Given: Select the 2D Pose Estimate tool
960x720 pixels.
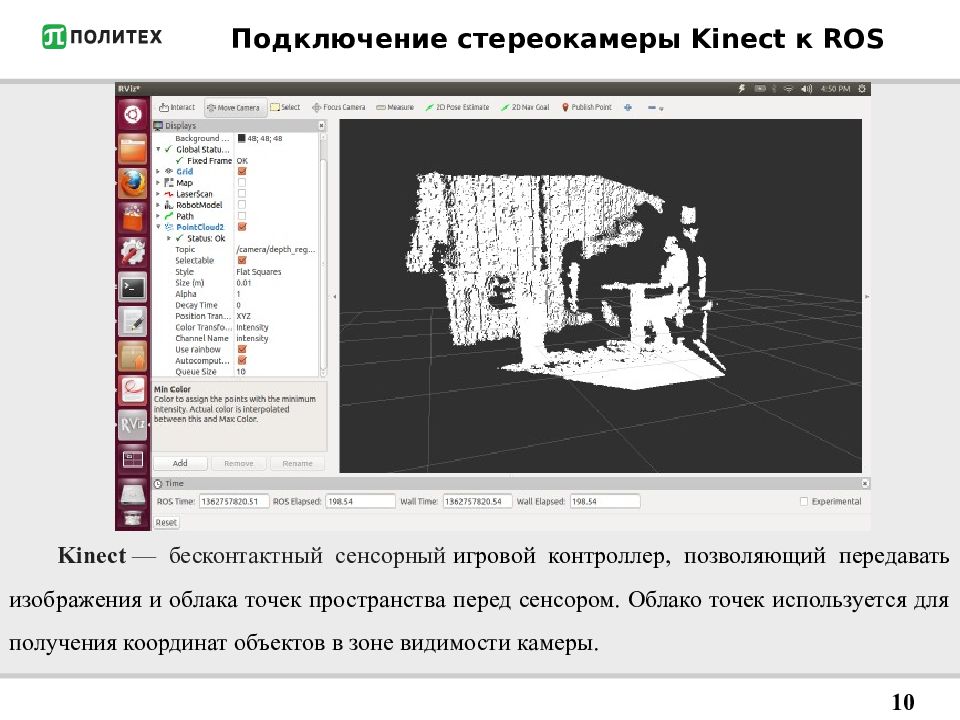Looking at the screenshot, I should click(x=457, y=107).
